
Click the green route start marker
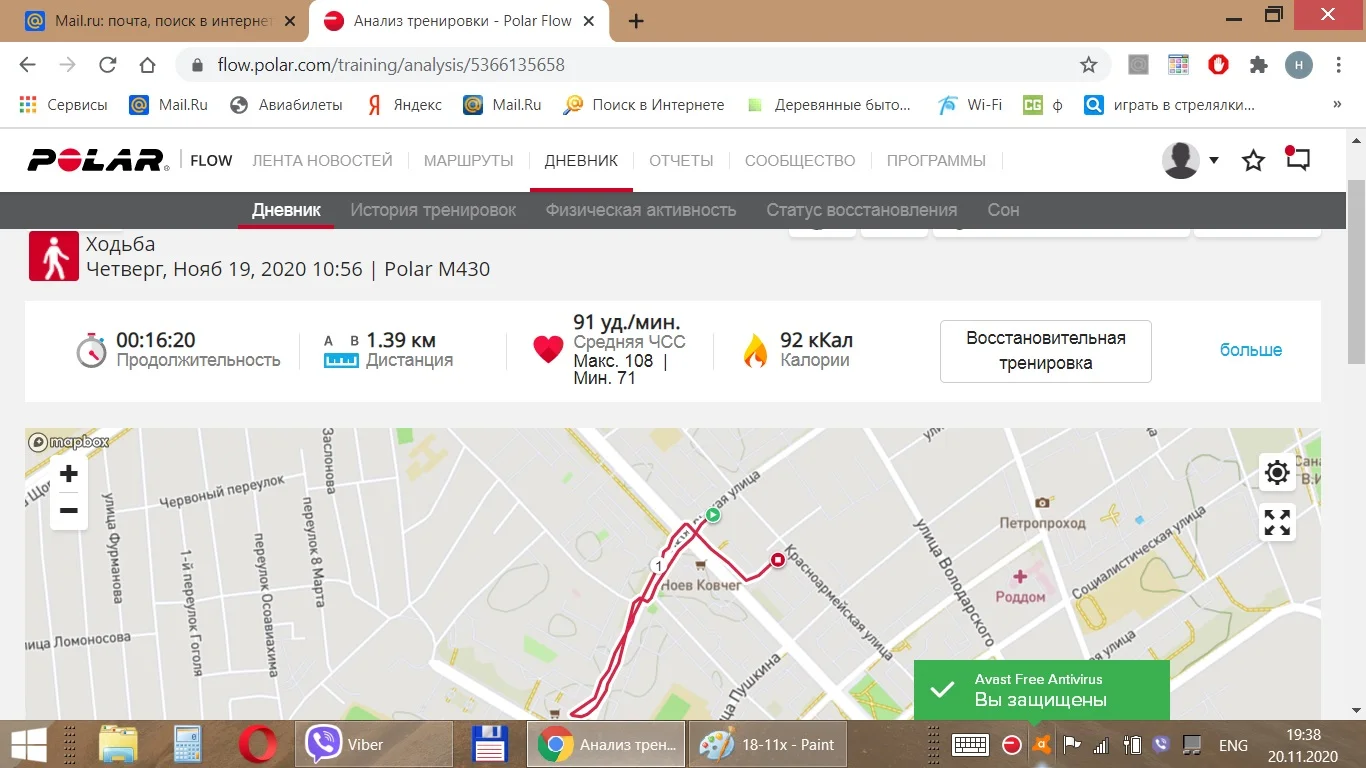[x=713, y=515]
